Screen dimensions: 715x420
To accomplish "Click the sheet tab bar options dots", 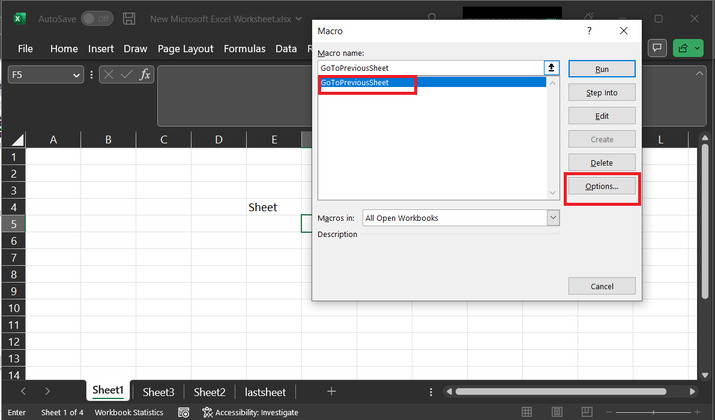I will [431, 392].
